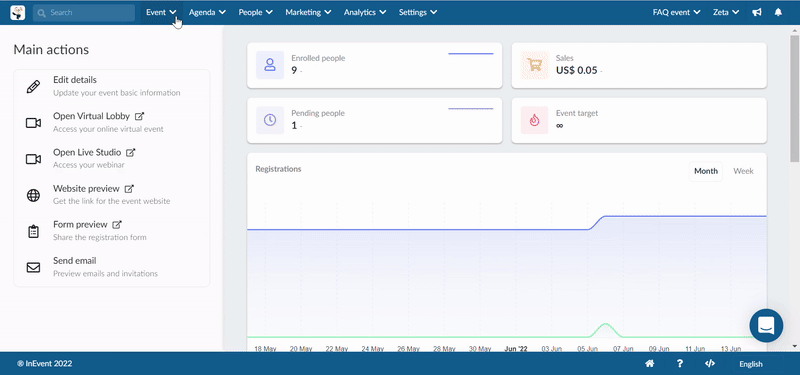This screenshot has height=375, width=800.
Task: Switch the chart to Month view
Action: point(706,171)
